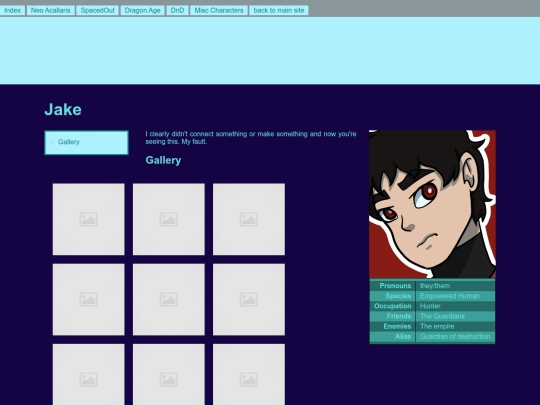Open middle thumbnail in bottom gallery row
Image resolution: width=540 pixels, height=405 pixels.
coord(169,375)
